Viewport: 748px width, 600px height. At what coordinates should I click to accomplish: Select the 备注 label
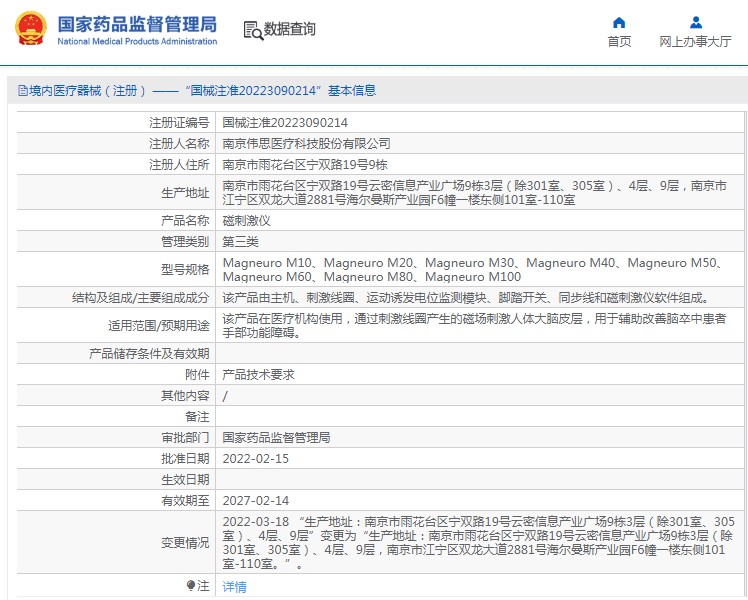(x=197, y=417)
